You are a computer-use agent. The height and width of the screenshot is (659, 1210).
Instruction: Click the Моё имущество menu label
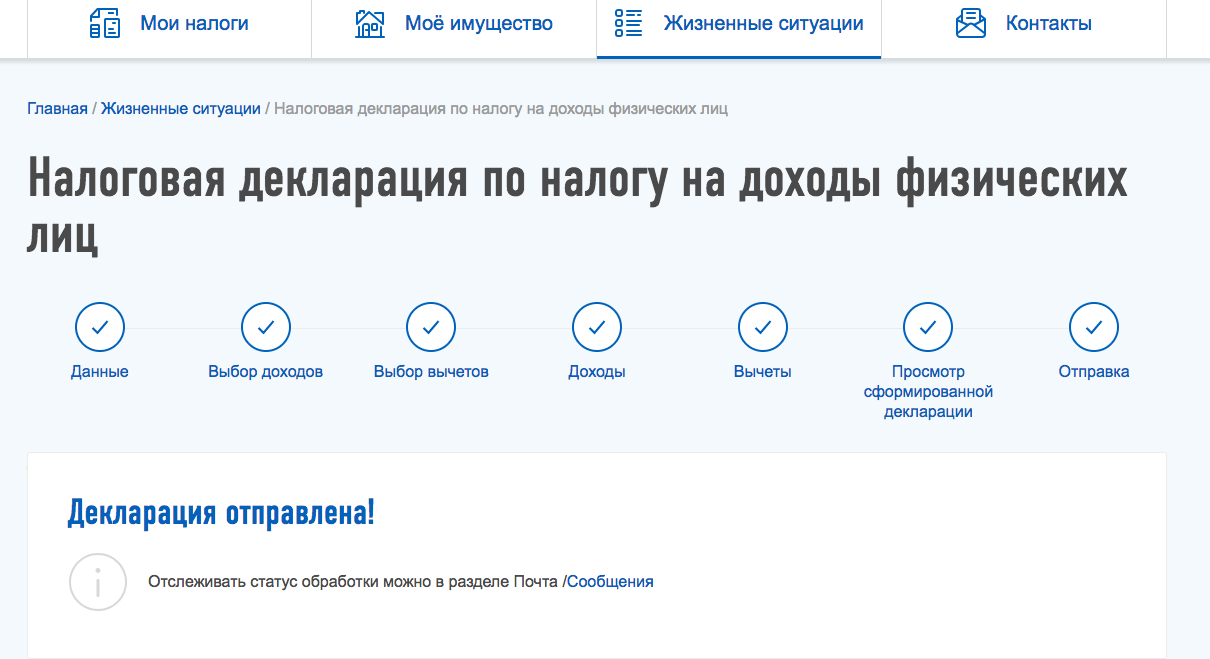point(478,23)
